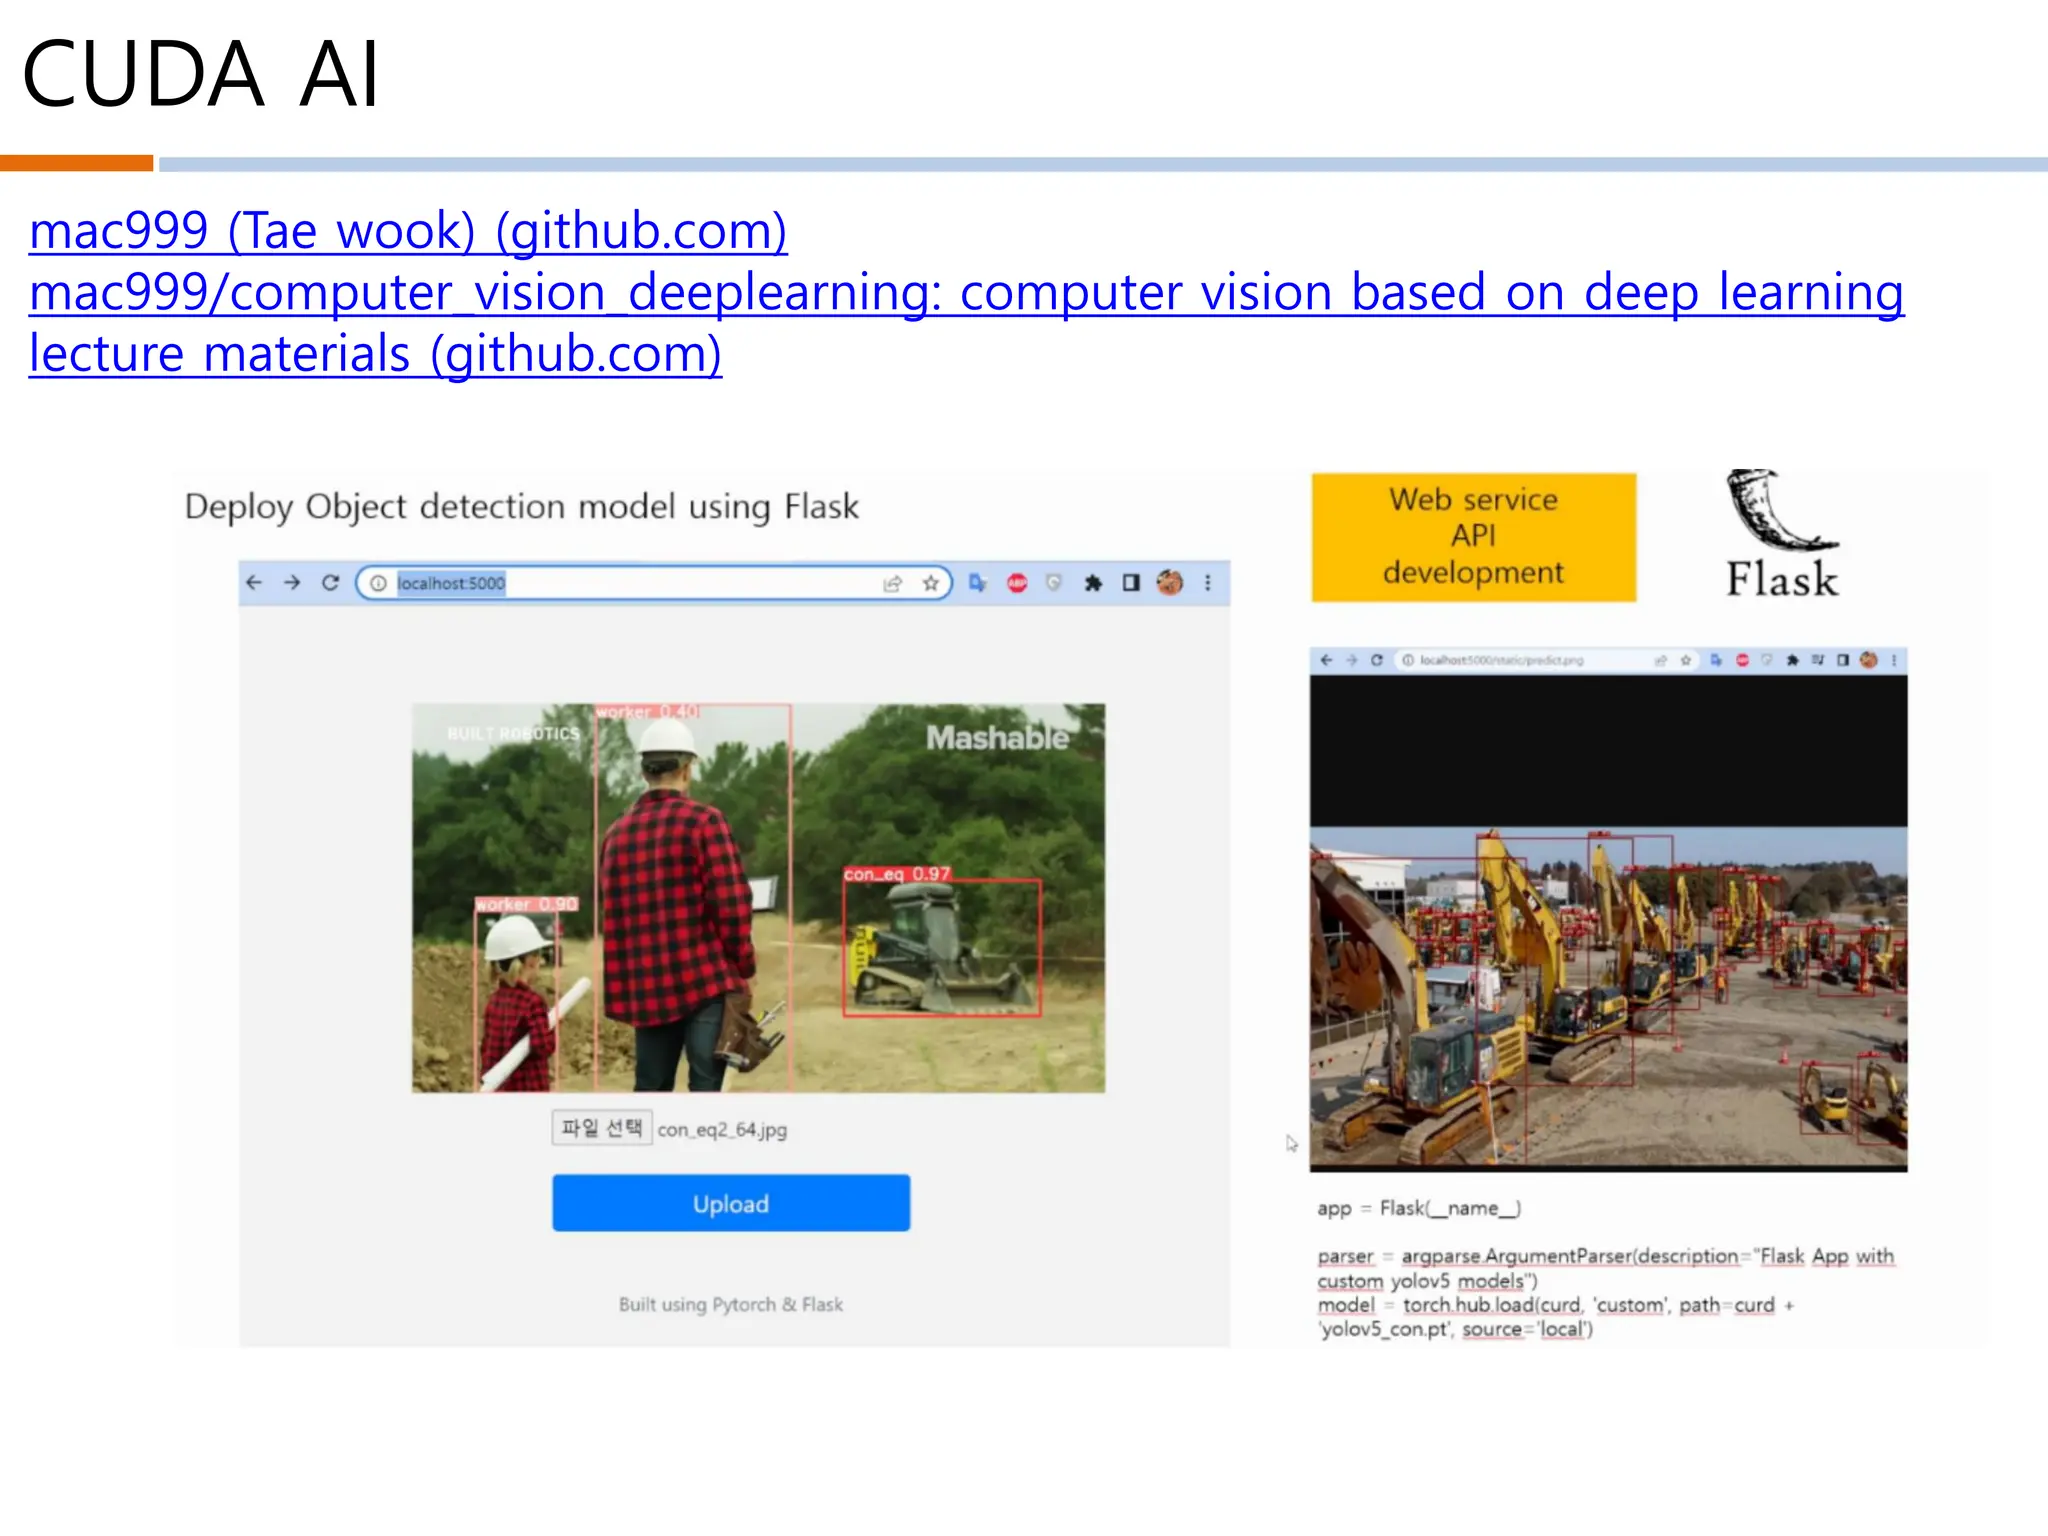Click the yellow Web service API development box

pyautogui.click(x=1473, y=537)
